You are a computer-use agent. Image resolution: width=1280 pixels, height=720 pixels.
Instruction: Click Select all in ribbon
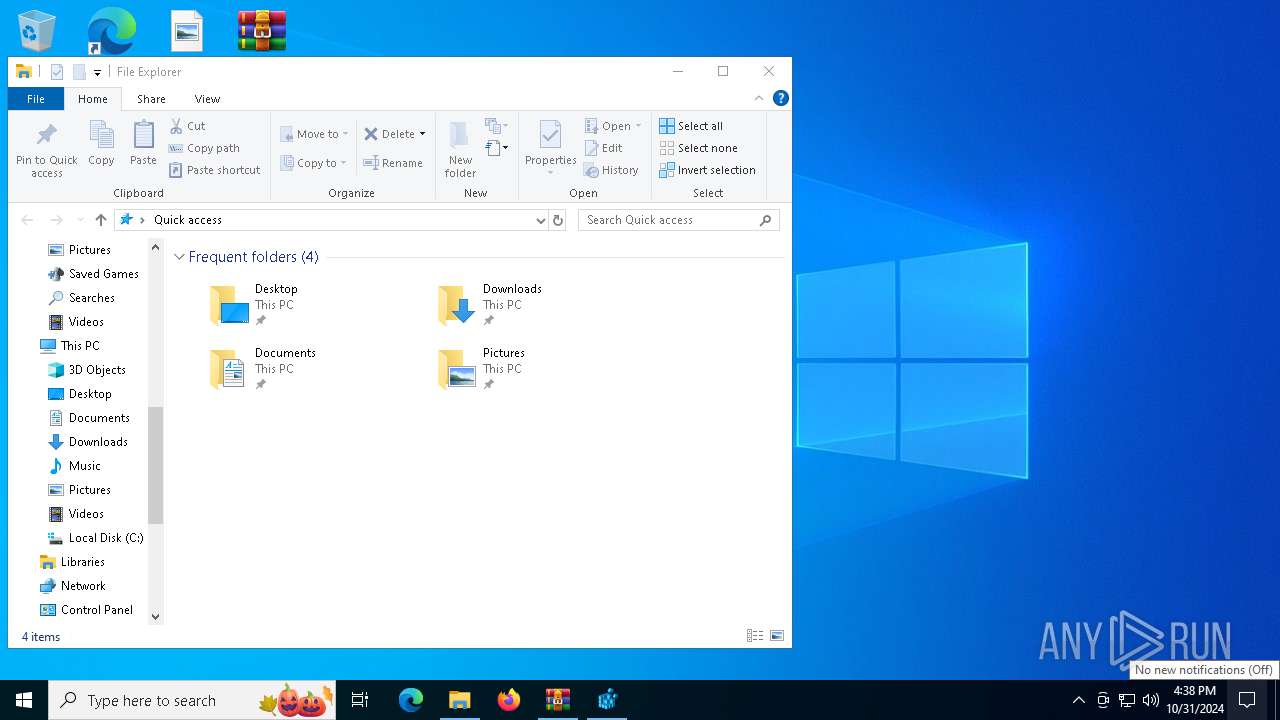(x=691, y=126)
